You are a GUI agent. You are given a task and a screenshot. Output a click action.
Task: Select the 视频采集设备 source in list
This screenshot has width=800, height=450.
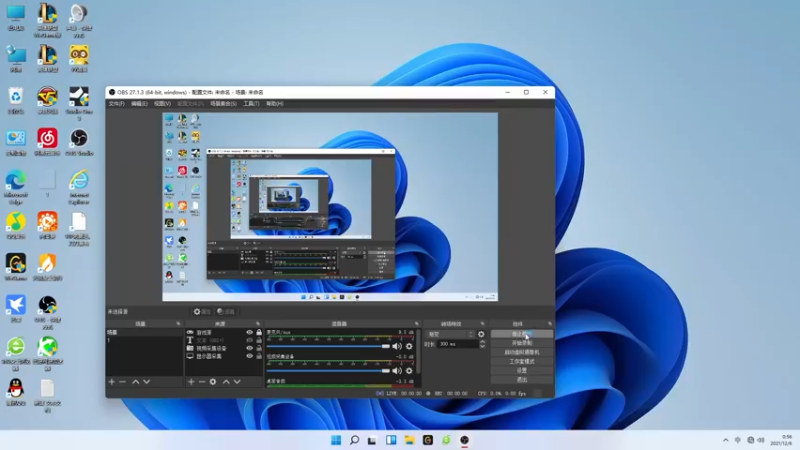212,348
